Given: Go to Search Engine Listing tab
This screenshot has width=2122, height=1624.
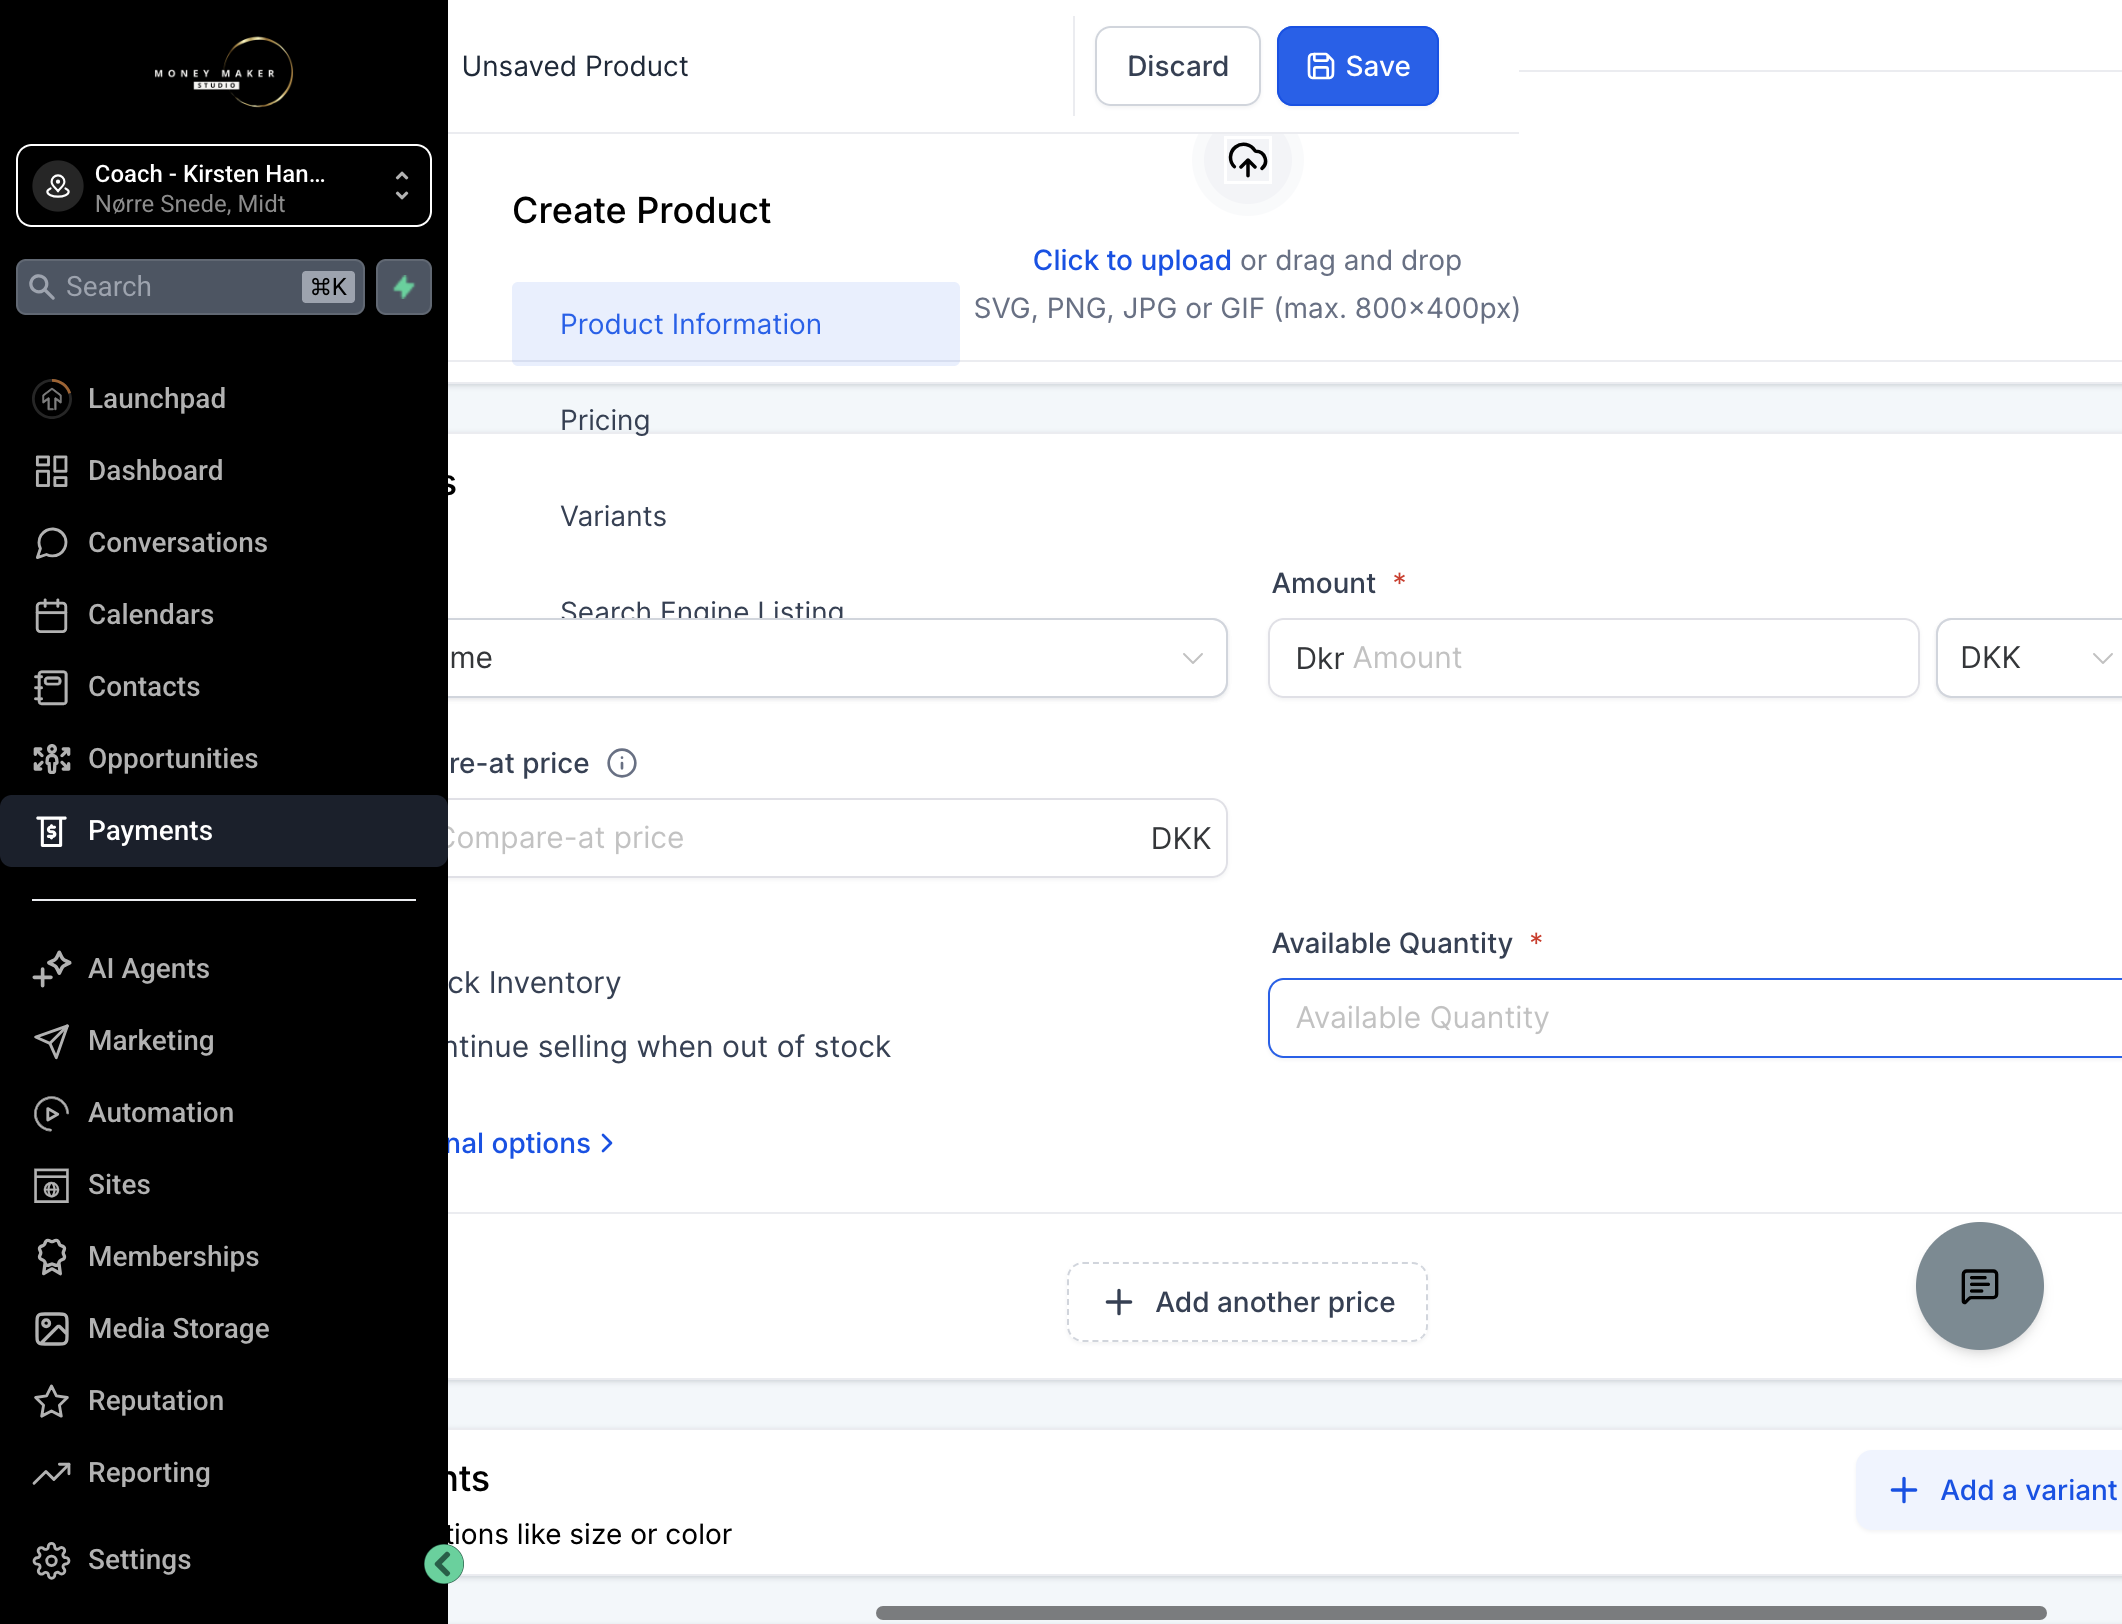Looking at the screenshot, I should 702,608.
